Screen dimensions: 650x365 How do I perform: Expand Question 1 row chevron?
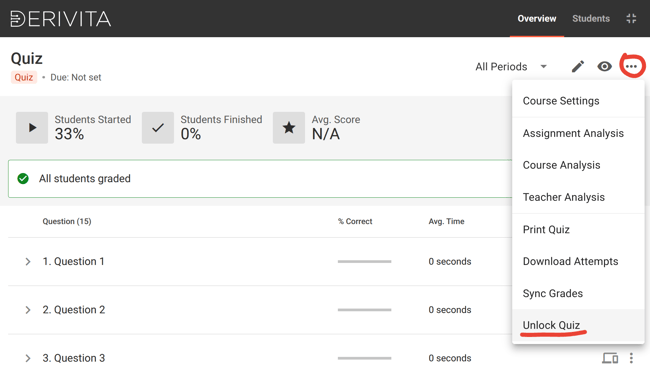coord(28,262)
